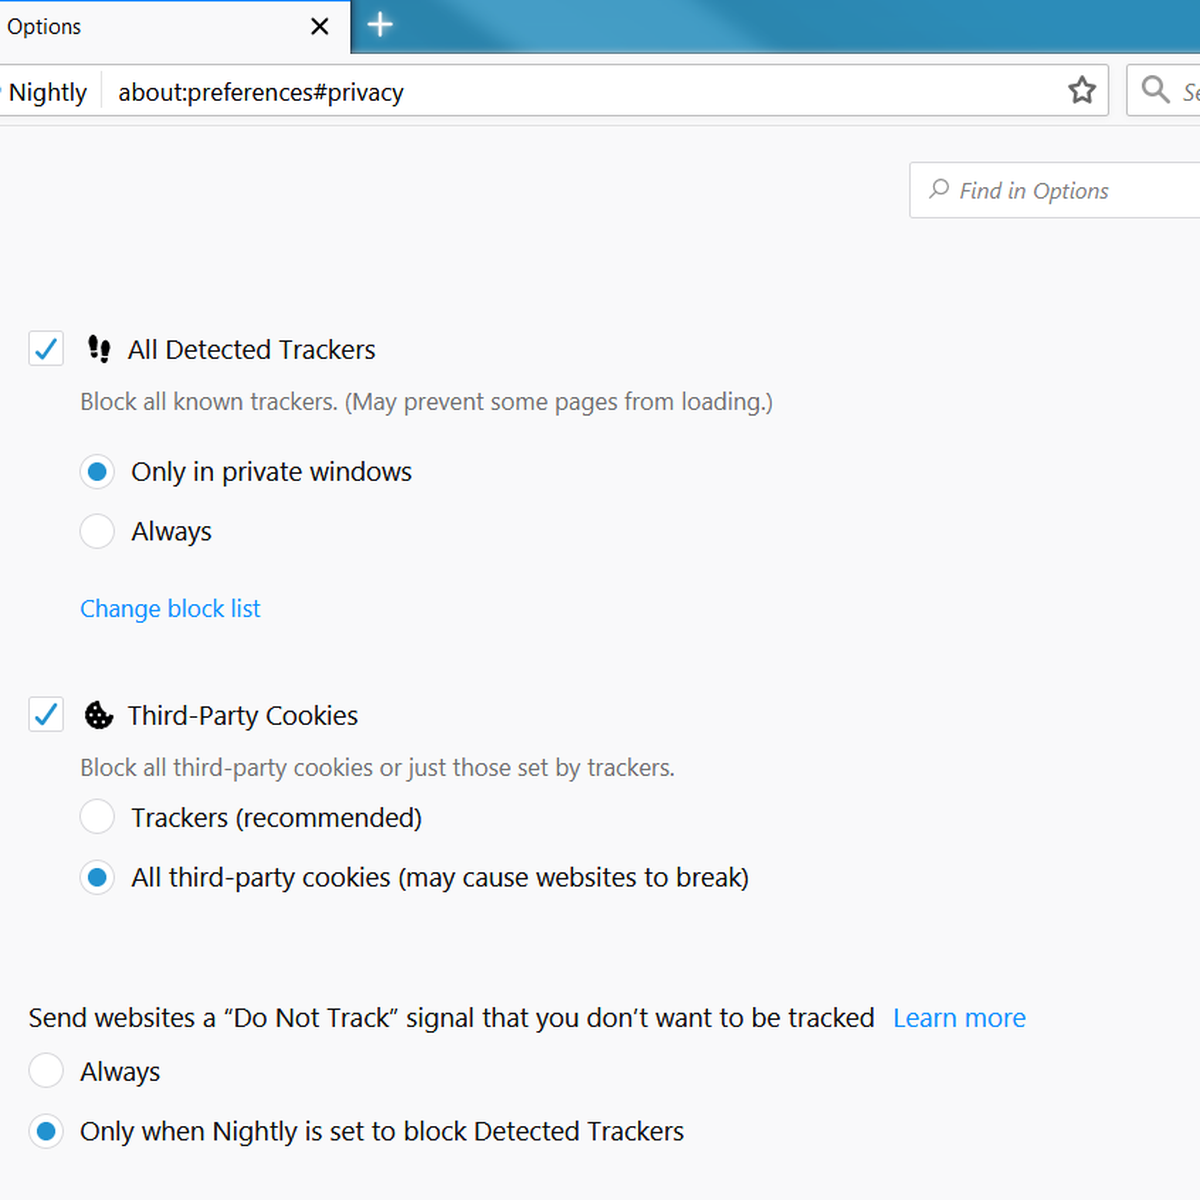1200x1200 pixels.
Task: Uncheck the Third-Party Cookies checkbox
Action: (46, 715)
